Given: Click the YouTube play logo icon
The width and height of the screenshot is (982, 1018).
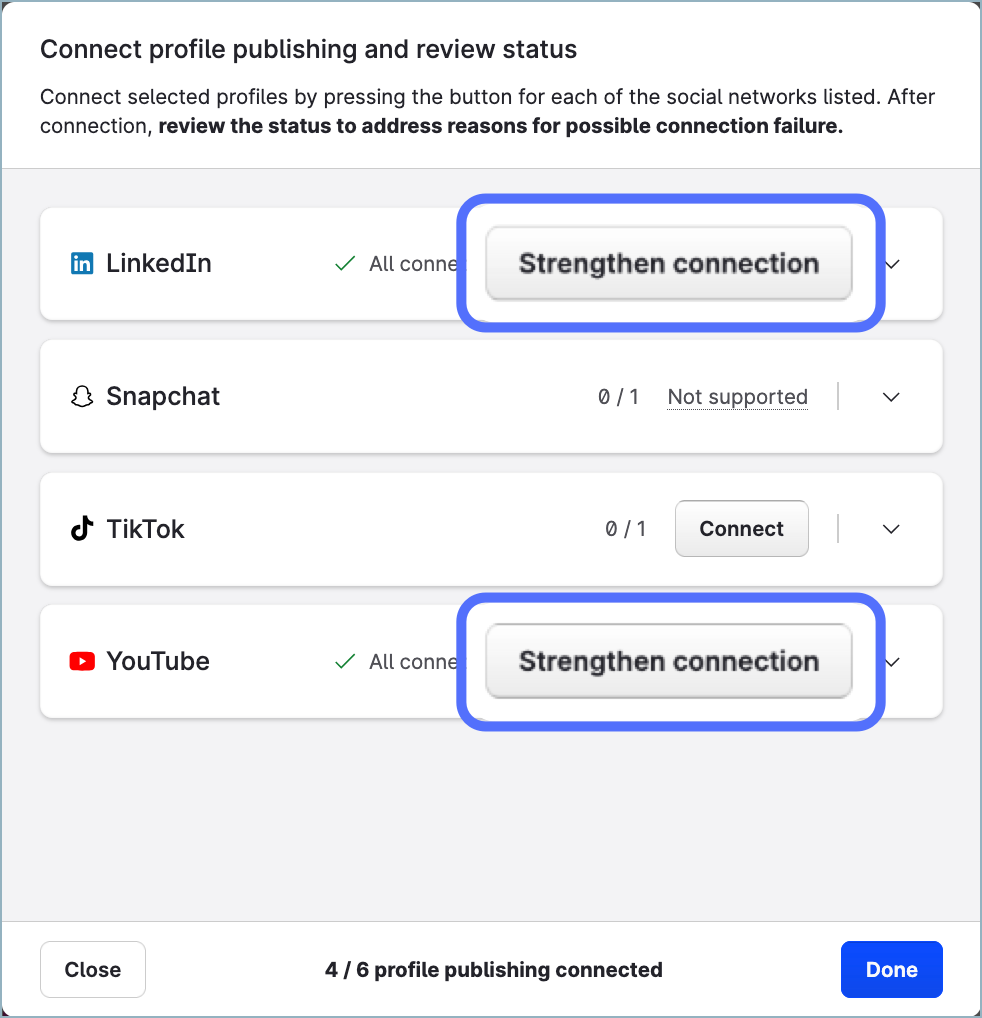Looking at the screenshot, I should pos(81,662).
